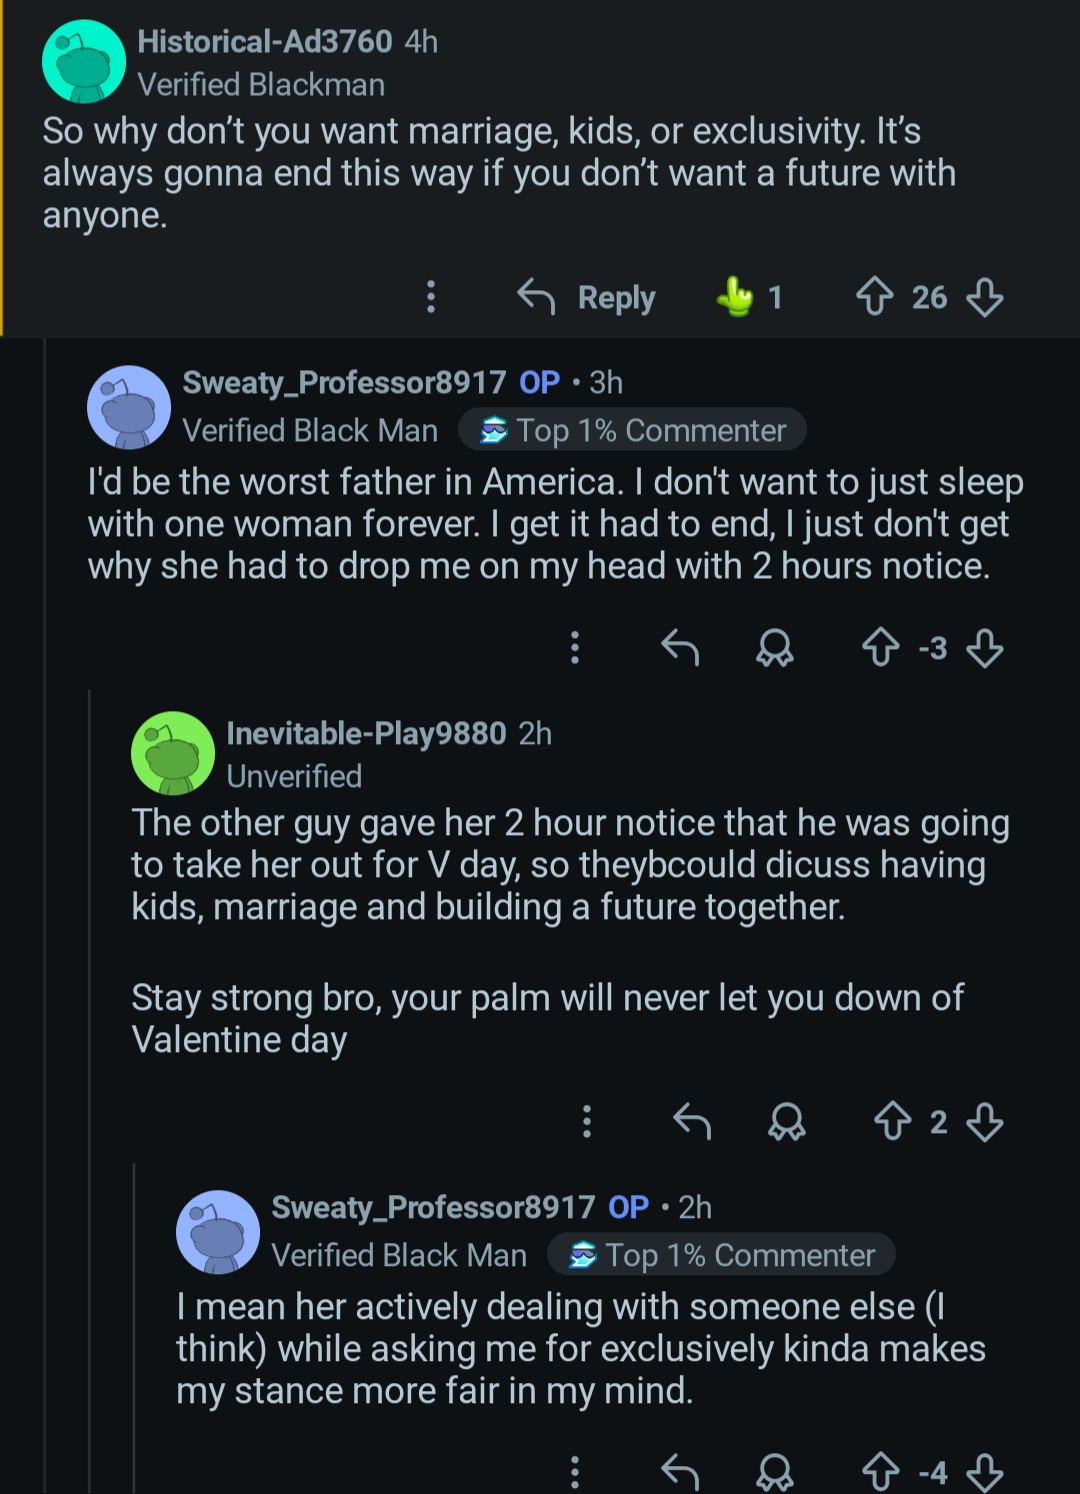Downvote Inevitable-Play9880's comment
The image size is (1080, 1494).
(x=985, y=1122)
